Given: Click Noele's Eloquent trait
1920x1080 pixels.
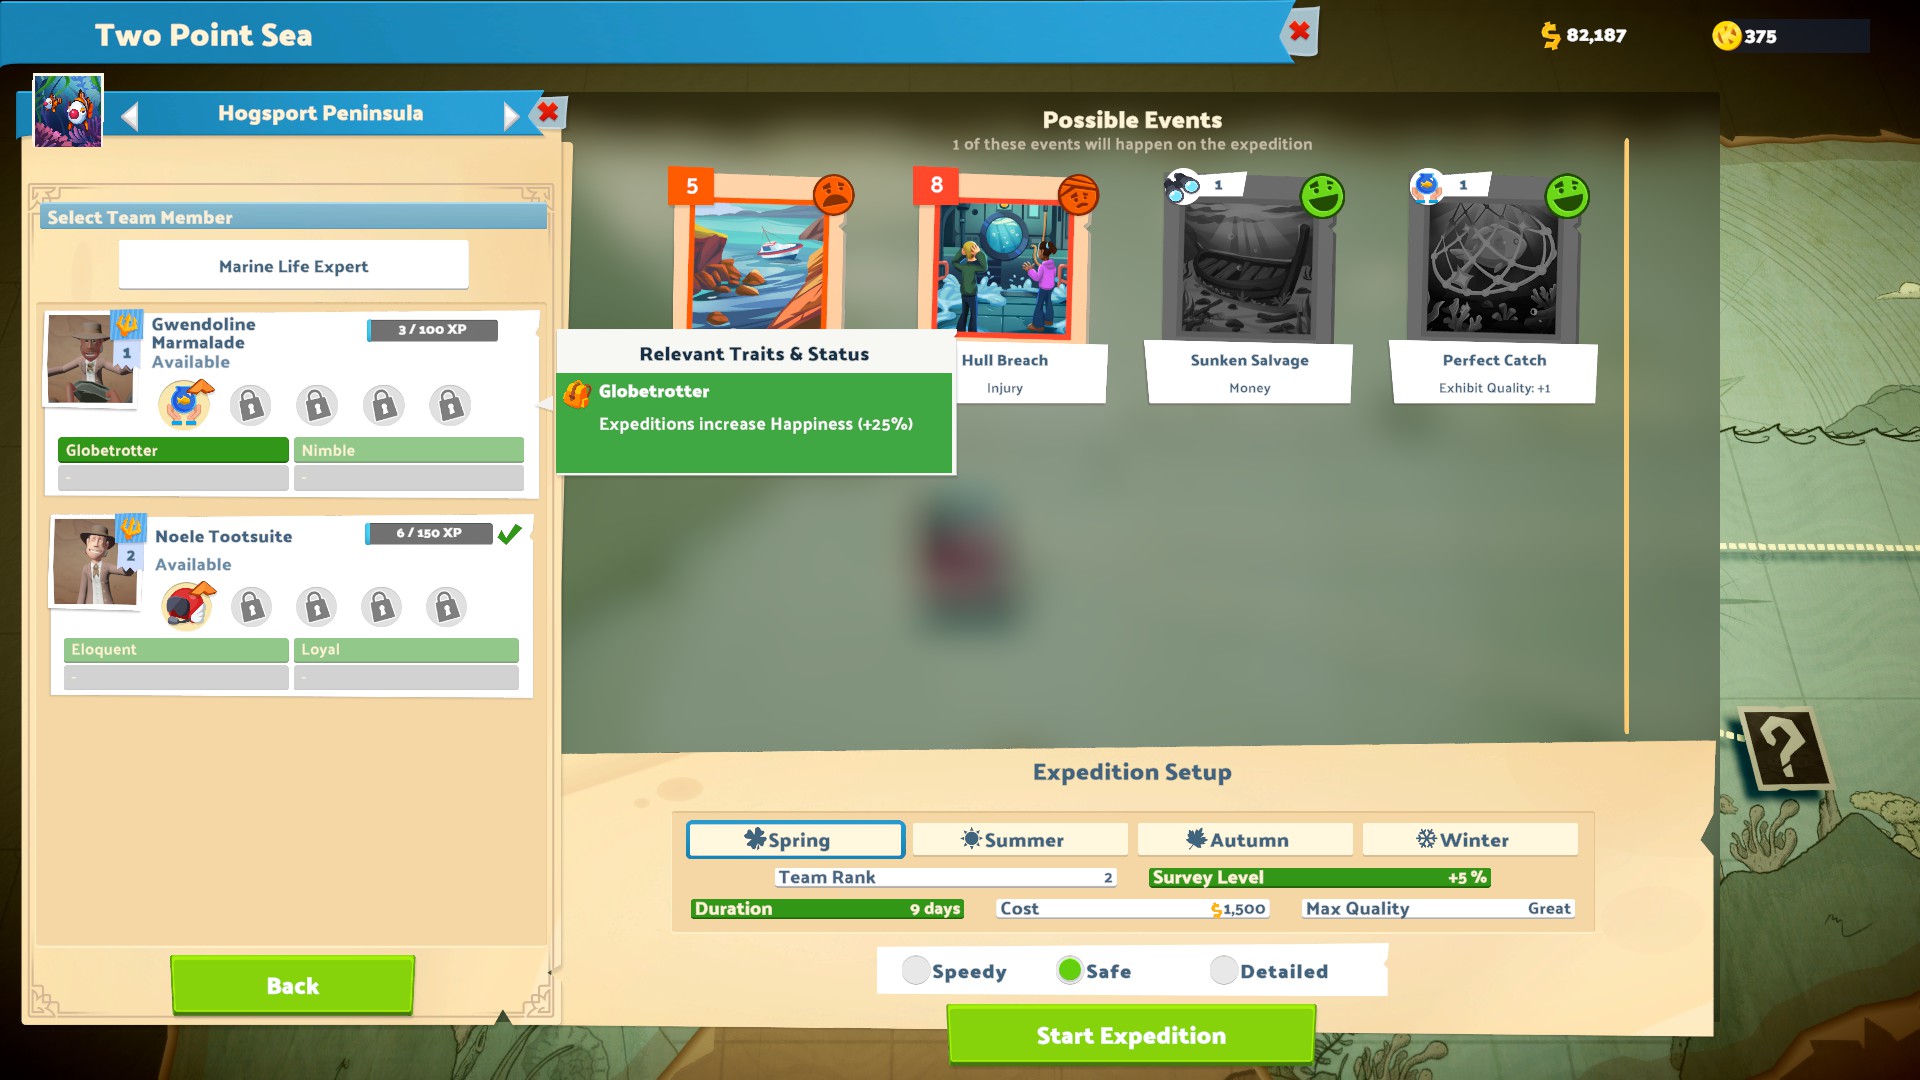Looking at the screenshot, I should click(176, 649).
